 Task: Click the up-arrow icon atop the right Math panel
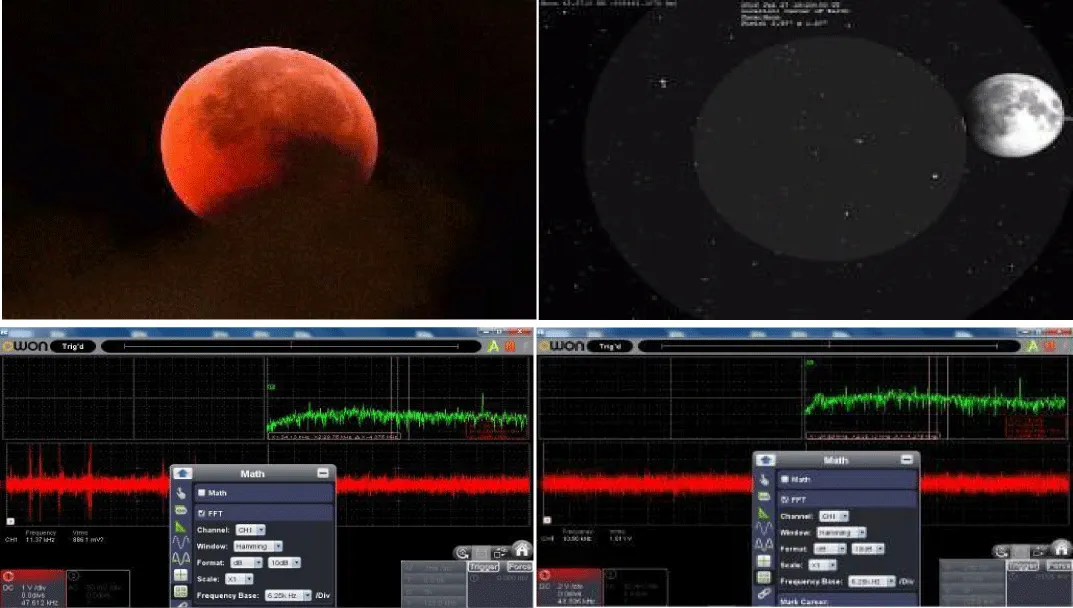click(766, 459)
